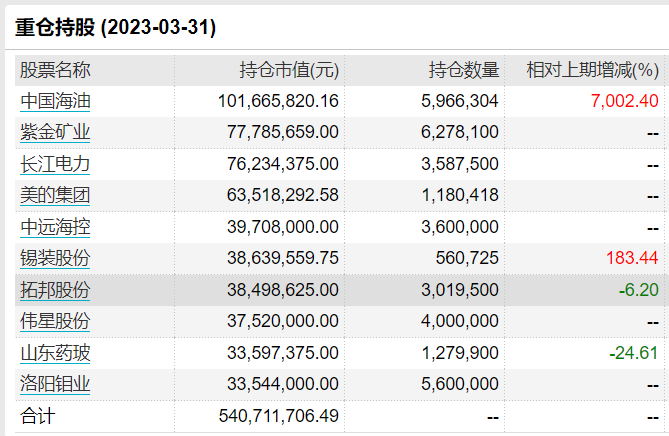Select the 相对上期增减(%) column header
This screenshot has width=669, height=436.
[x=593, y=70]
